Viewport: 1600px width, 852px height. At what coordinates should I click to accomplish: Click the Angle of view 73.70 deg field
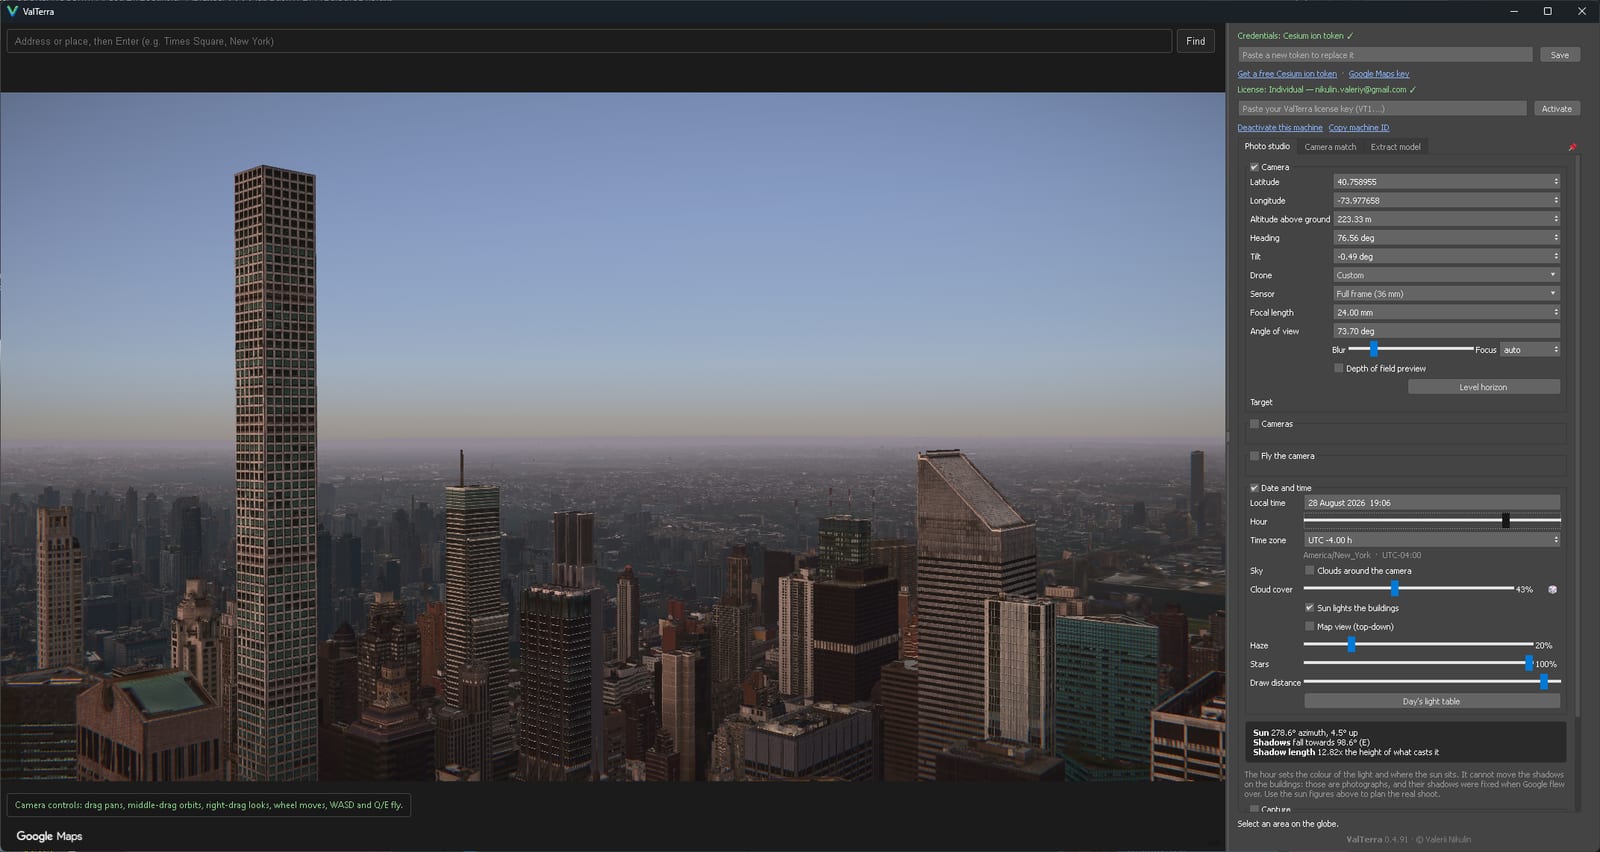coord(1446,331)
